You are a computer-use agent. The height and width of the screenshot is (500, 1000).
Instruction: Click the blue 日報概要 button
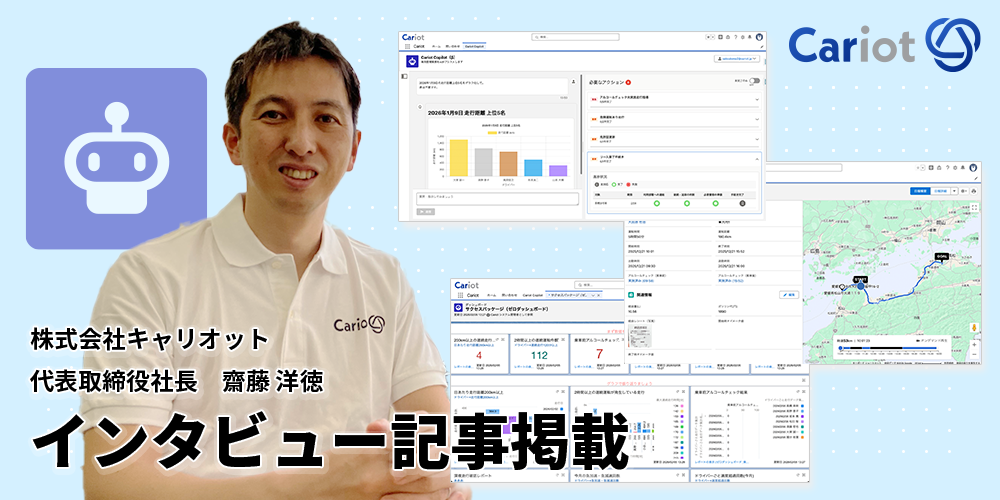920,191
